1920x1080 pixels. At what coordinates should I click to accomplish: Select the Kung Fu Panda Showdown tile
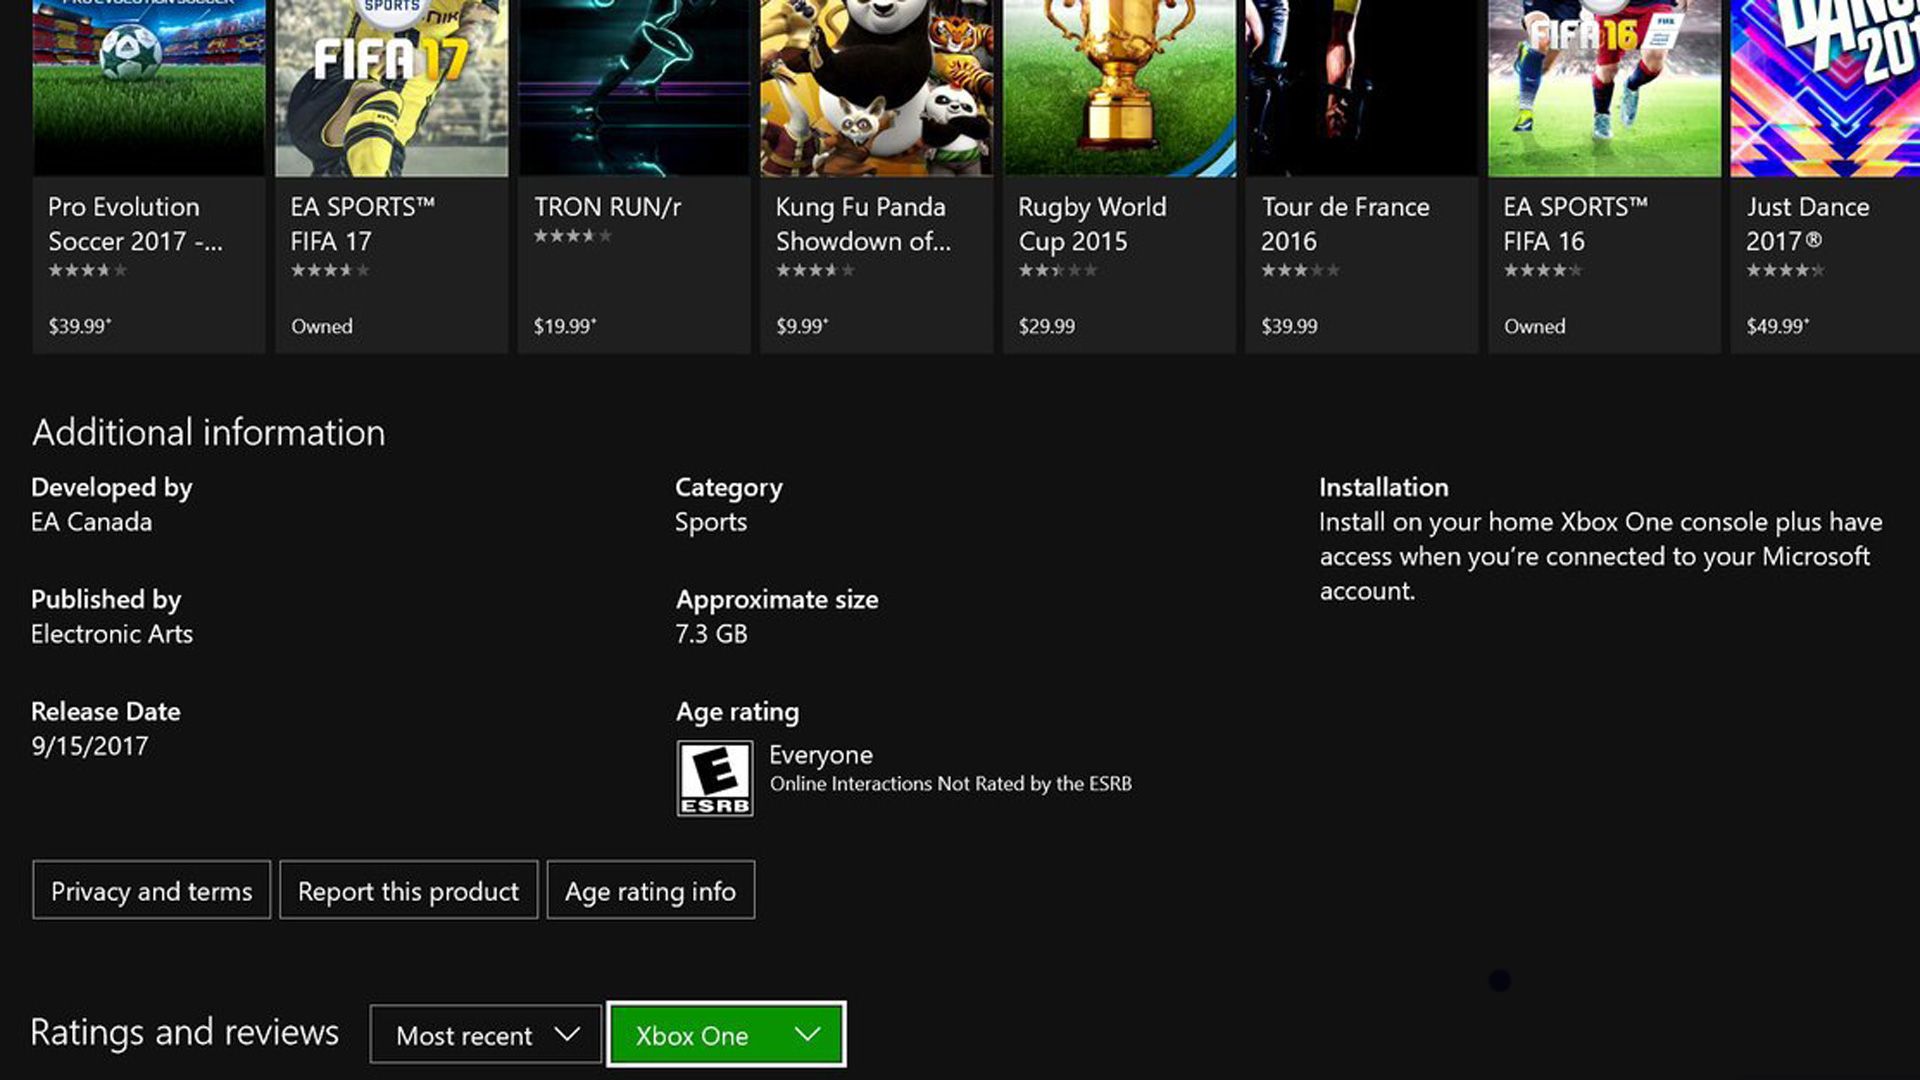coord(876,85)
